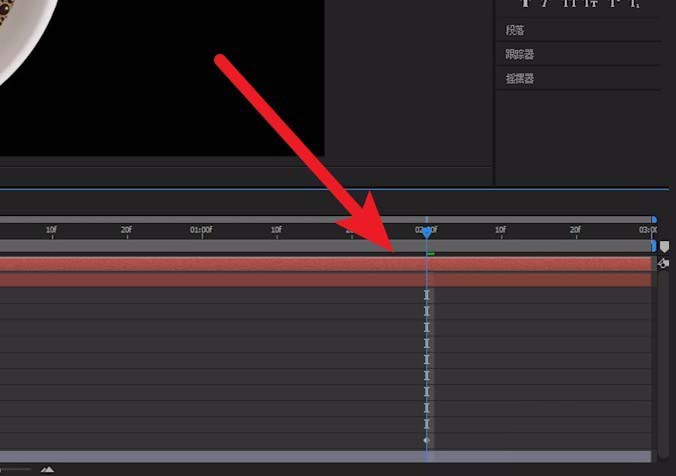Toggle faux bold text style
676x476 pixels.
[x=525, y=3]
